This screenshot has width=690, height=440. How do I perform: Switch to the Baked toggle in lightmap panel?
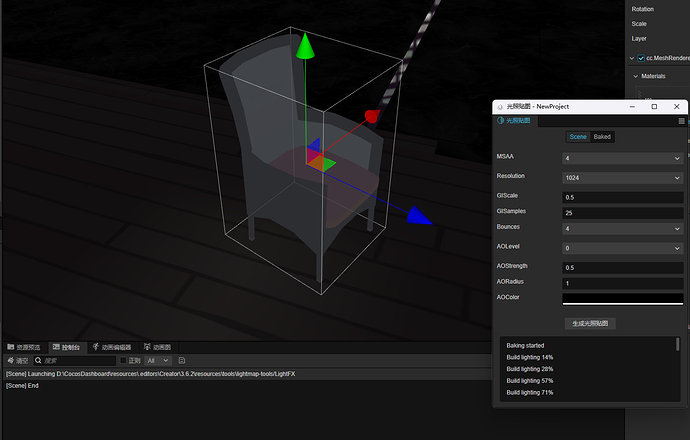click(x=602, y=137)
